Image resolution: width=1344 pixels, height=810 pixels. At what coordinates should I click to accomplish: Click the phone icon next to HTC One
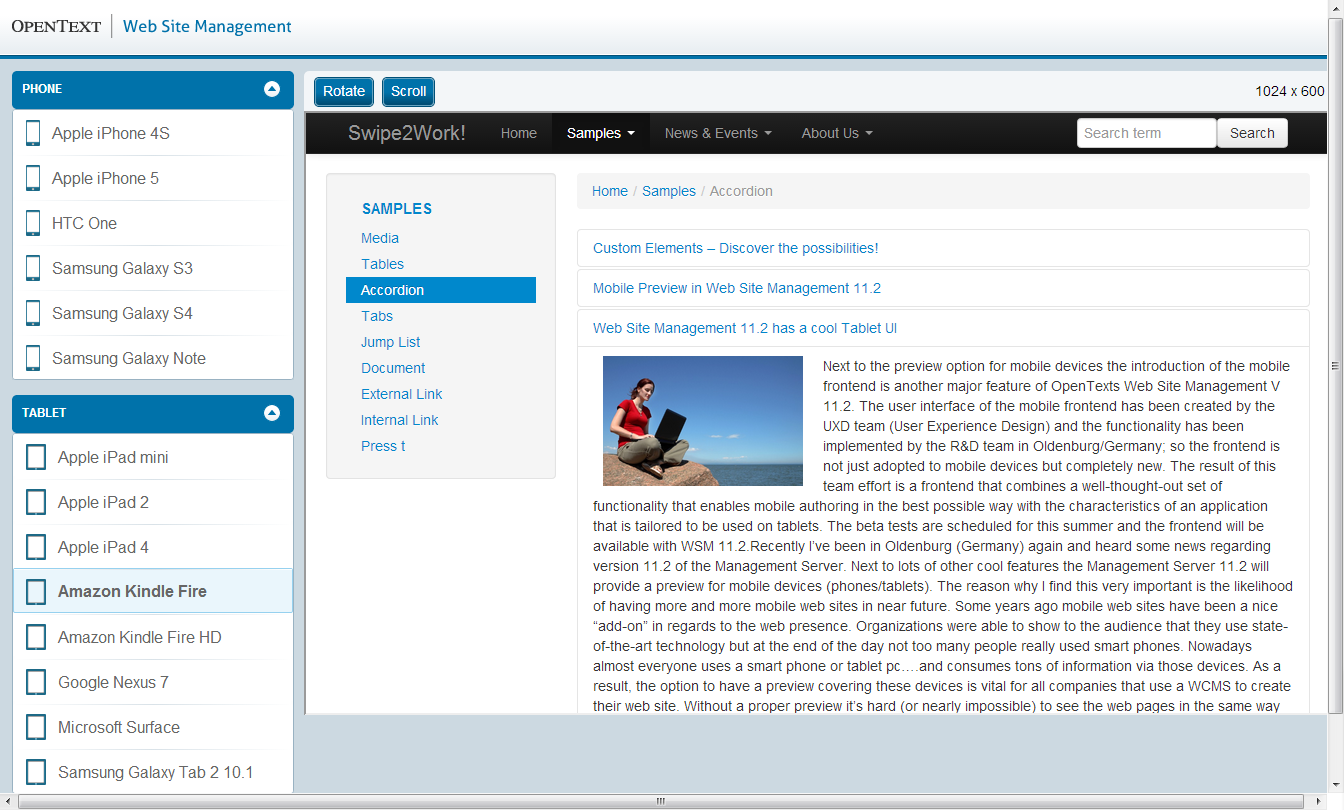click(33, 223)
